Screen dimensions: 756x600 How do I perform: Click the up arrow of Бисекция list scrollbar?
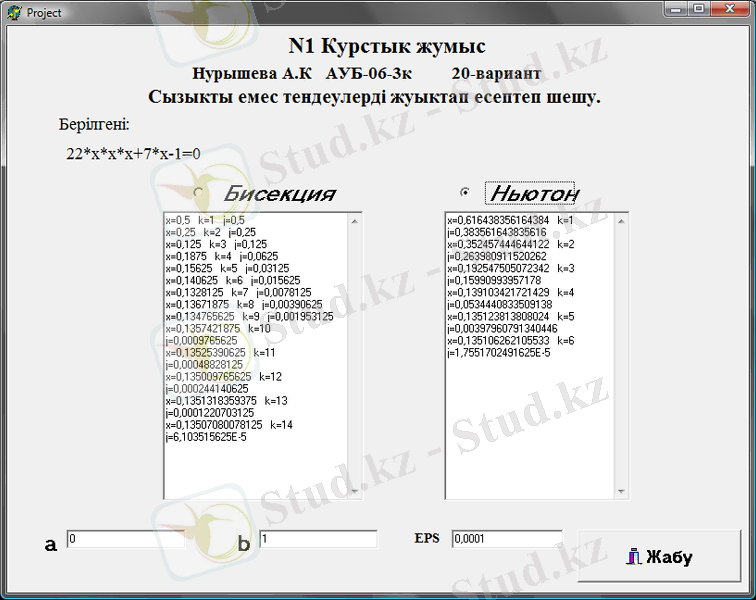coord(355,221)
